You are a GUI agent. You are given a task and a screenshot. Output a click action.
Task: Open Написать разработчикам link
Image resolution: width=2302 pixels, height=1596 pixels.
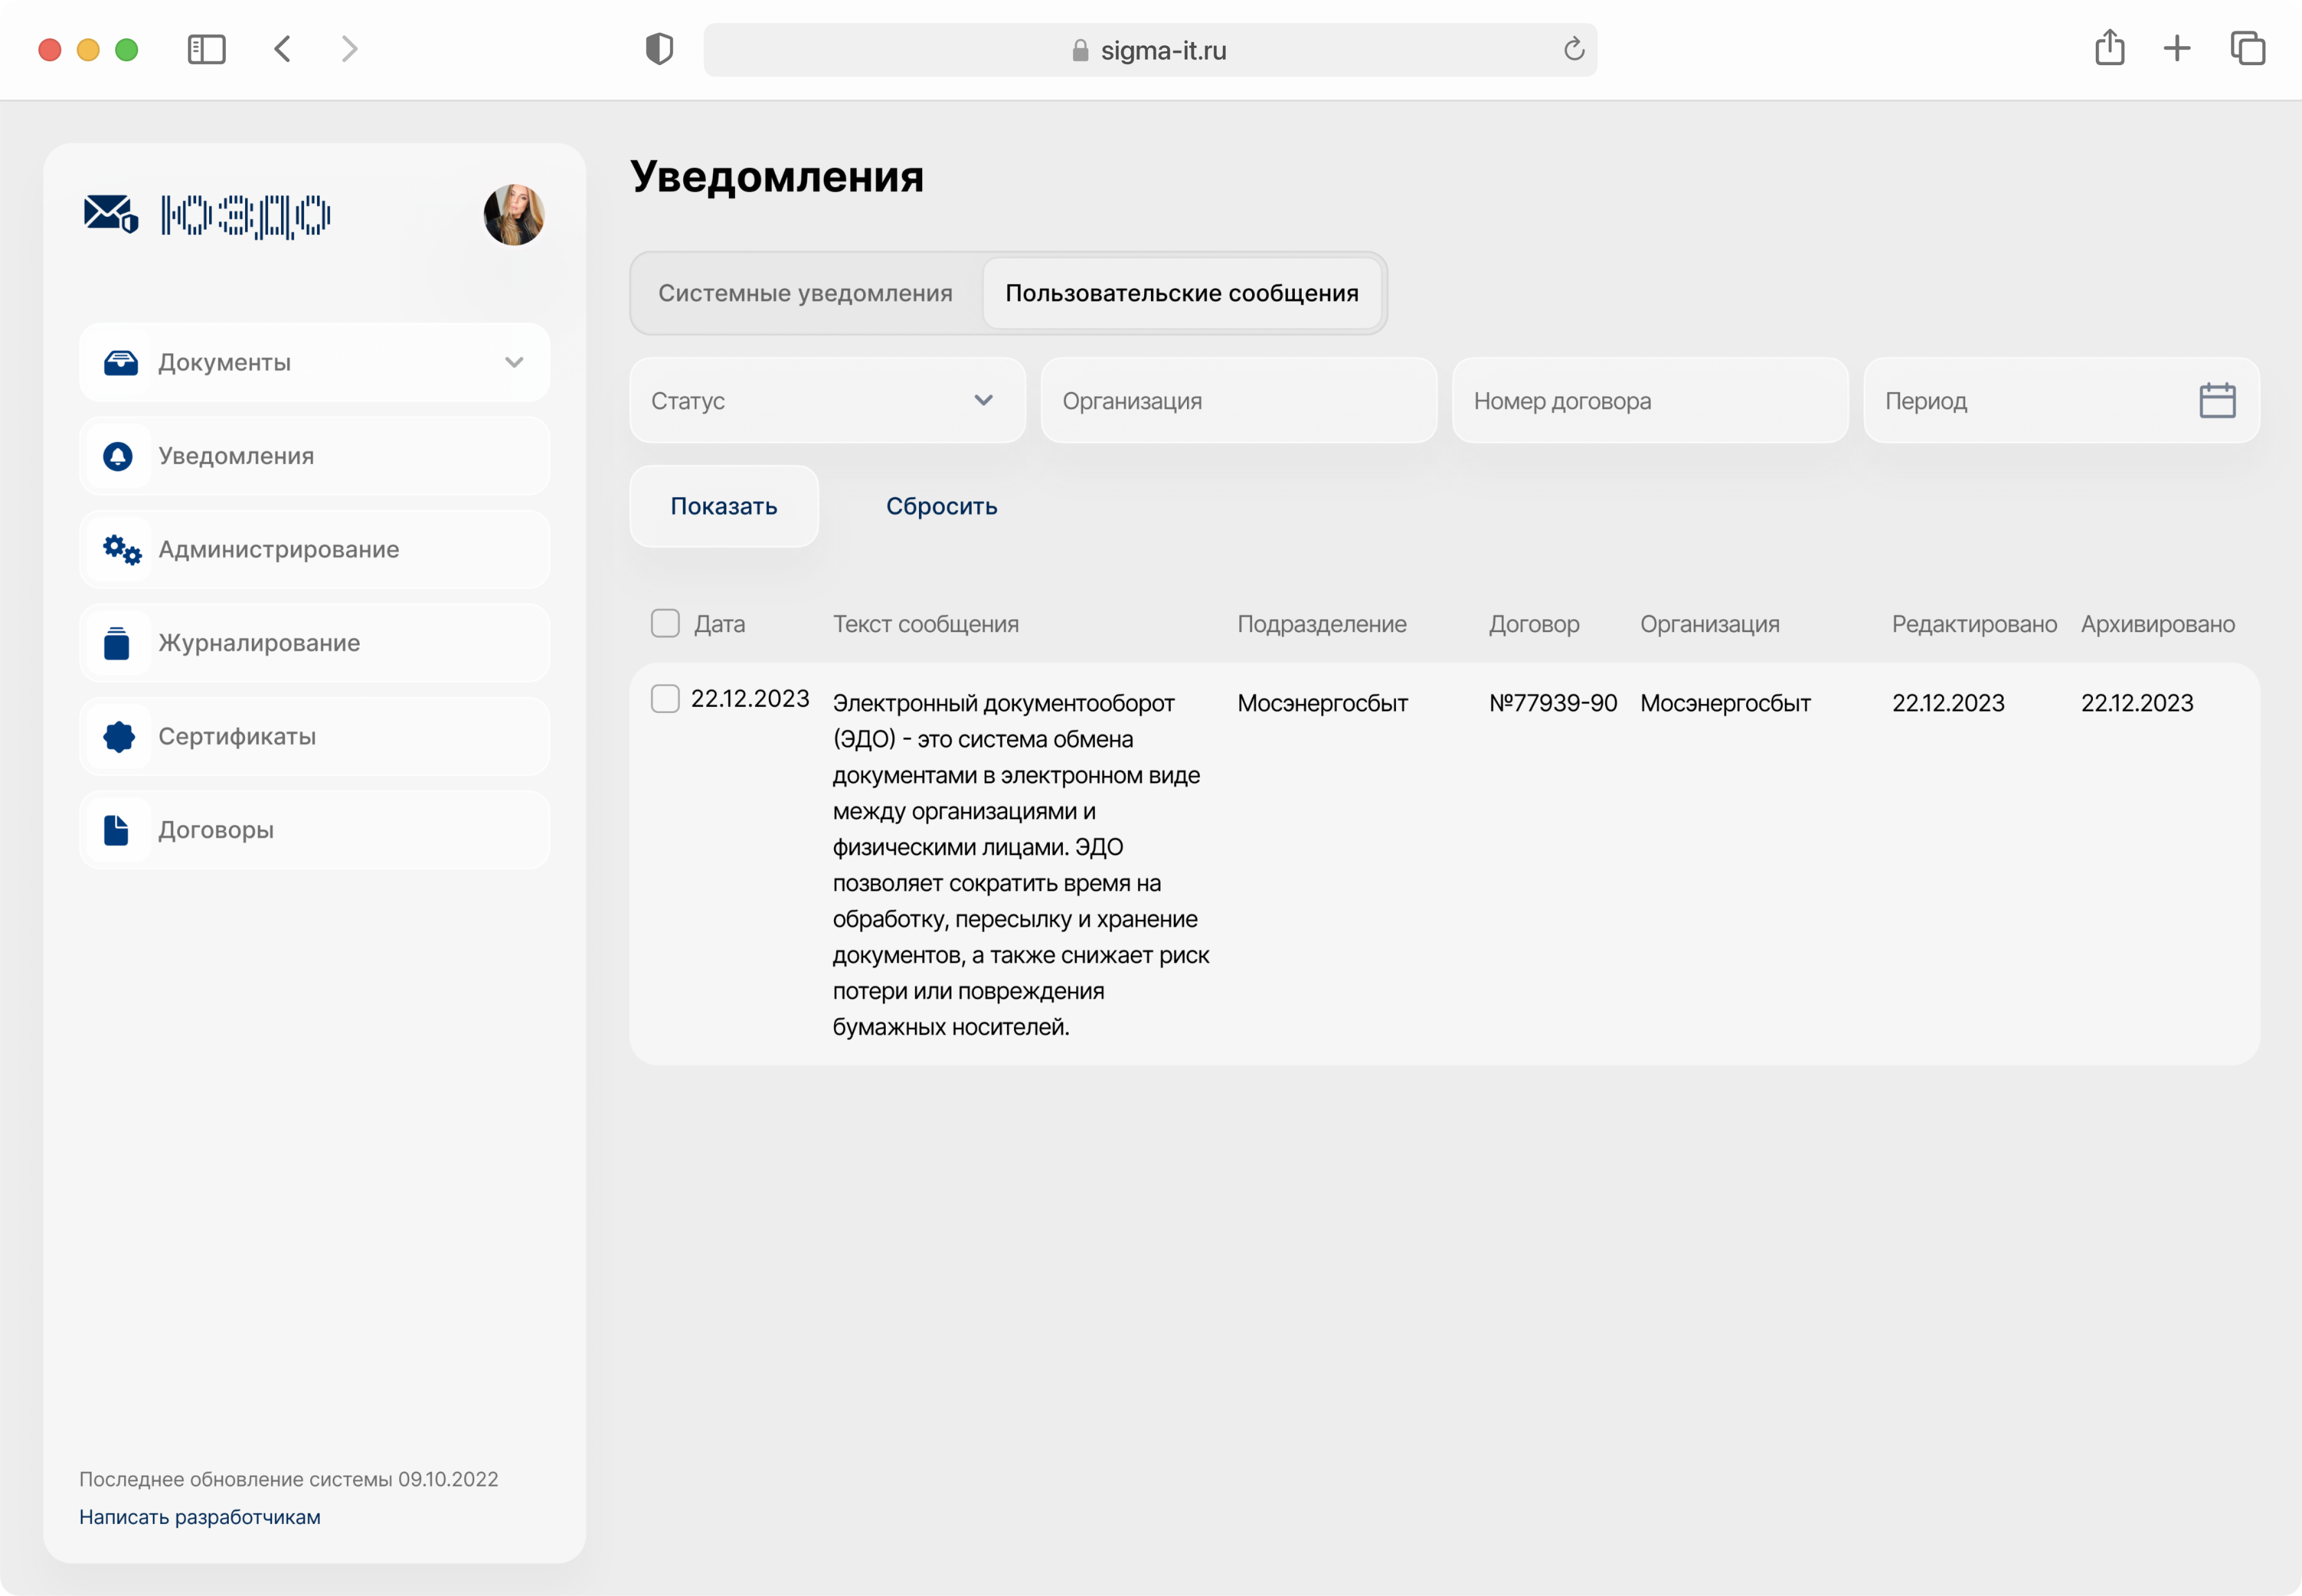(200, 1517)
